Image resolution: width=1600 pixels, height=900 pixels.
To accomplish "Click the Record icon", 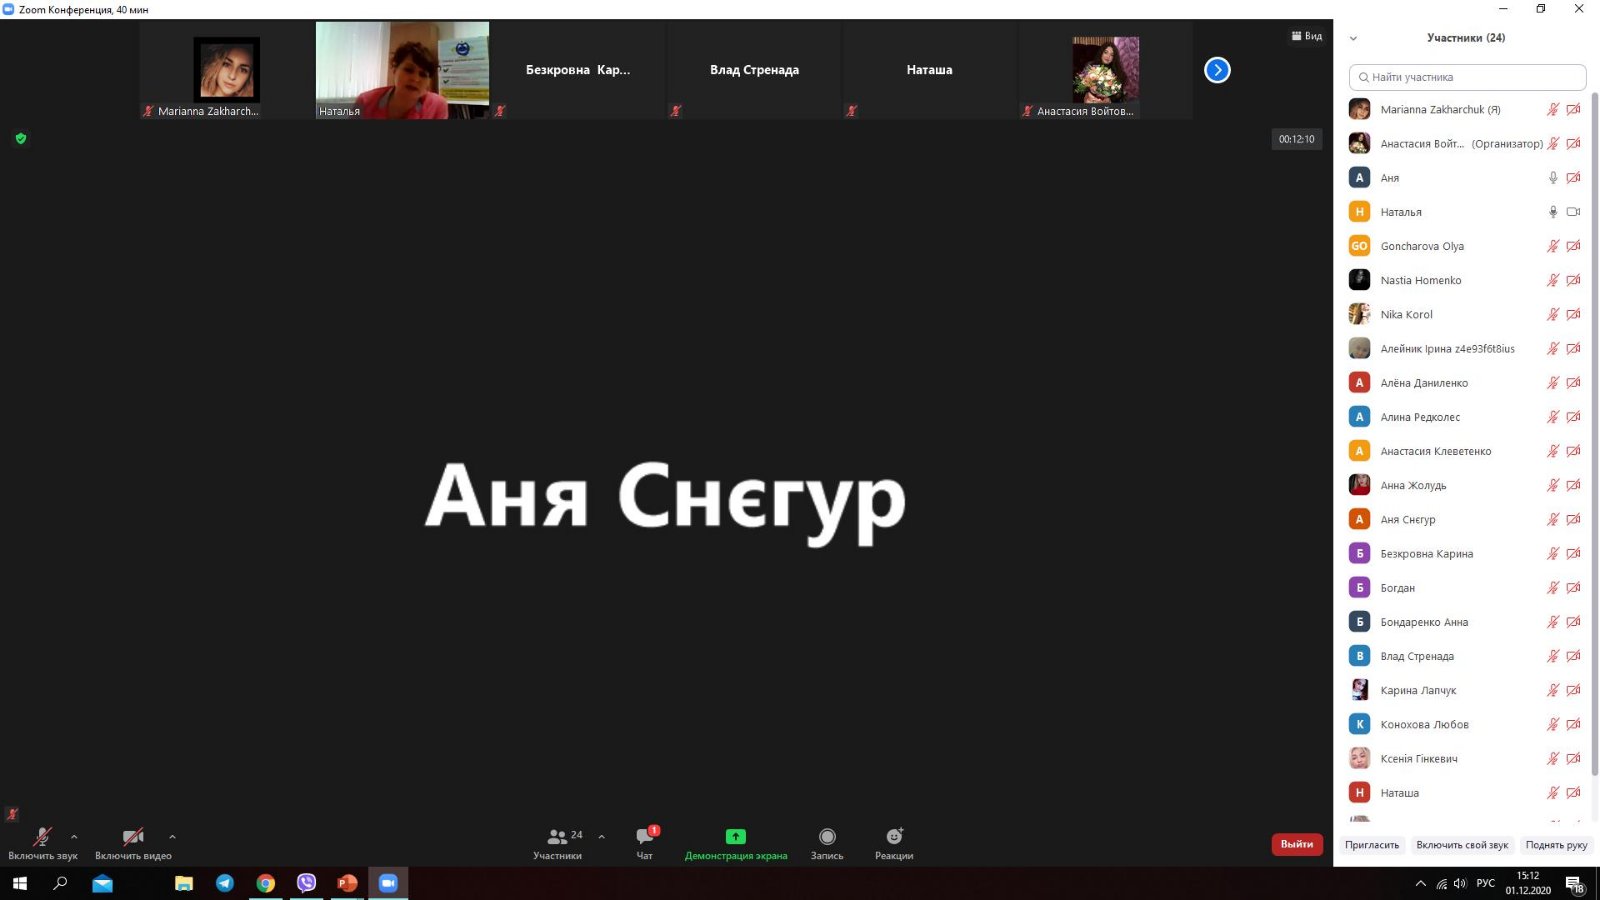I will click(826, 838).
